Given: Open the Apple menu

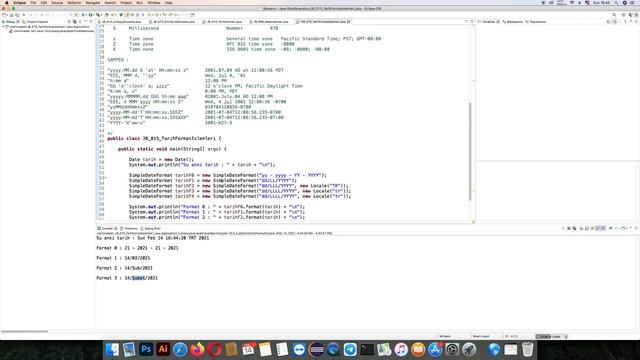Looking at the screenshot, I should [7, 2].
